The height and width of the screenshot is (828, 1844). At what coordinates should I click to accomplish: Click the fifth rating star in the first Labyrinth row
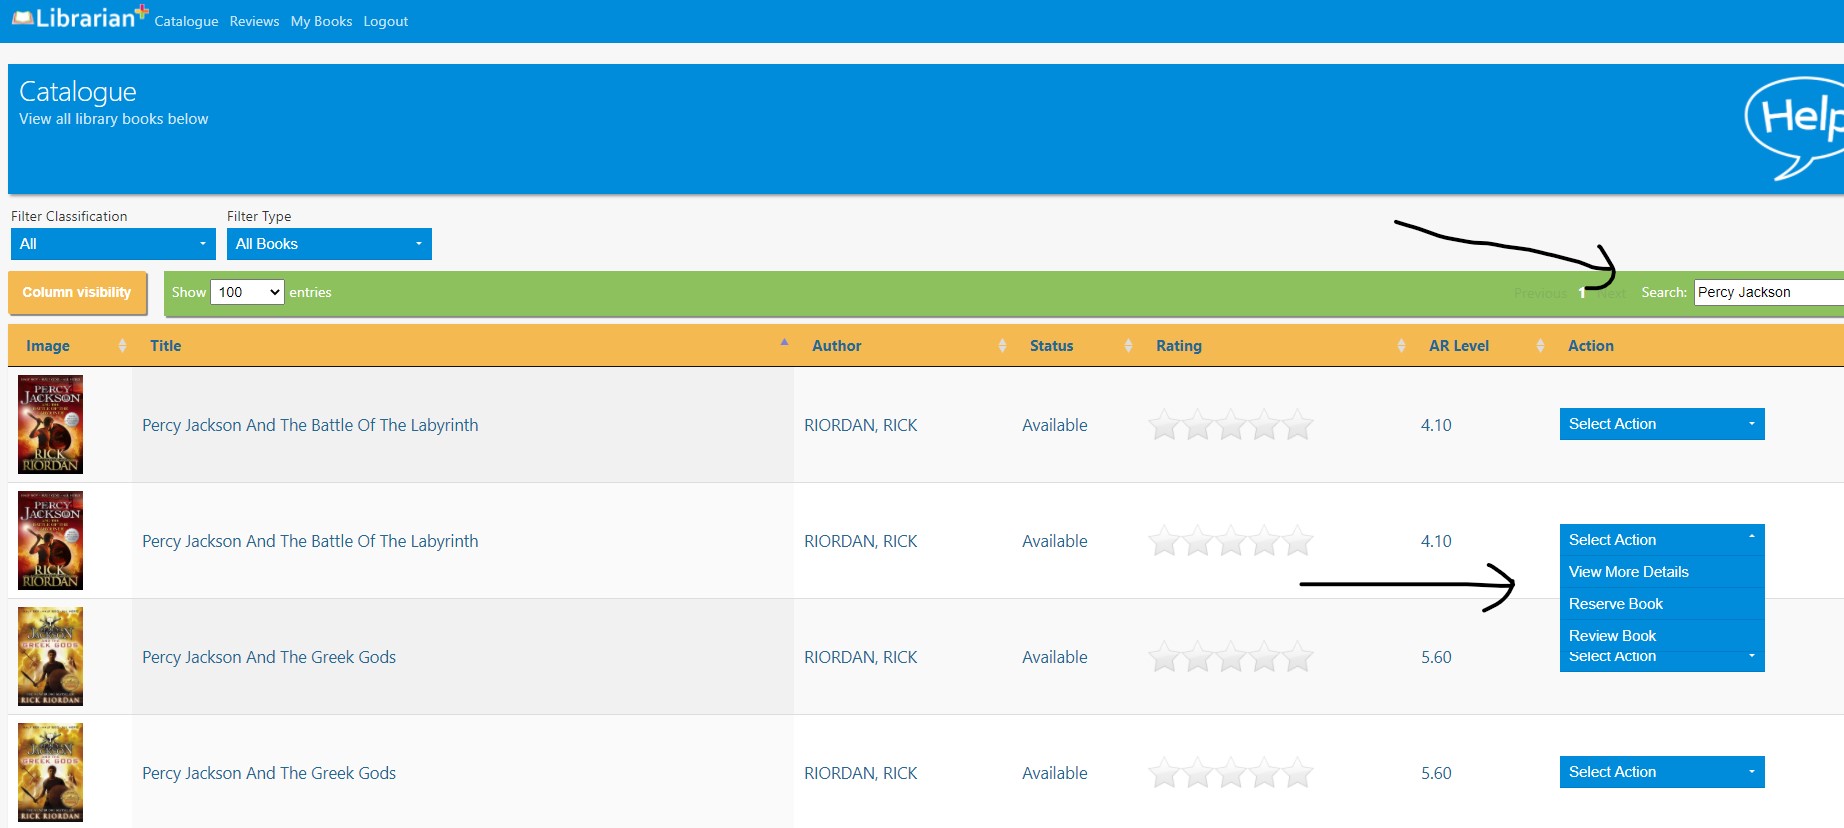tap(1298, 425)
